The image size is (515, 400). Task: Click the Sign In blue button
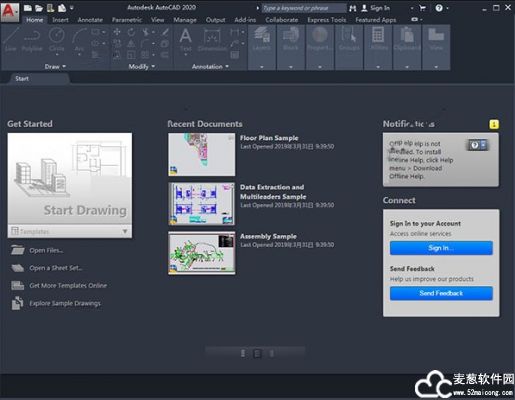(441, 248)
